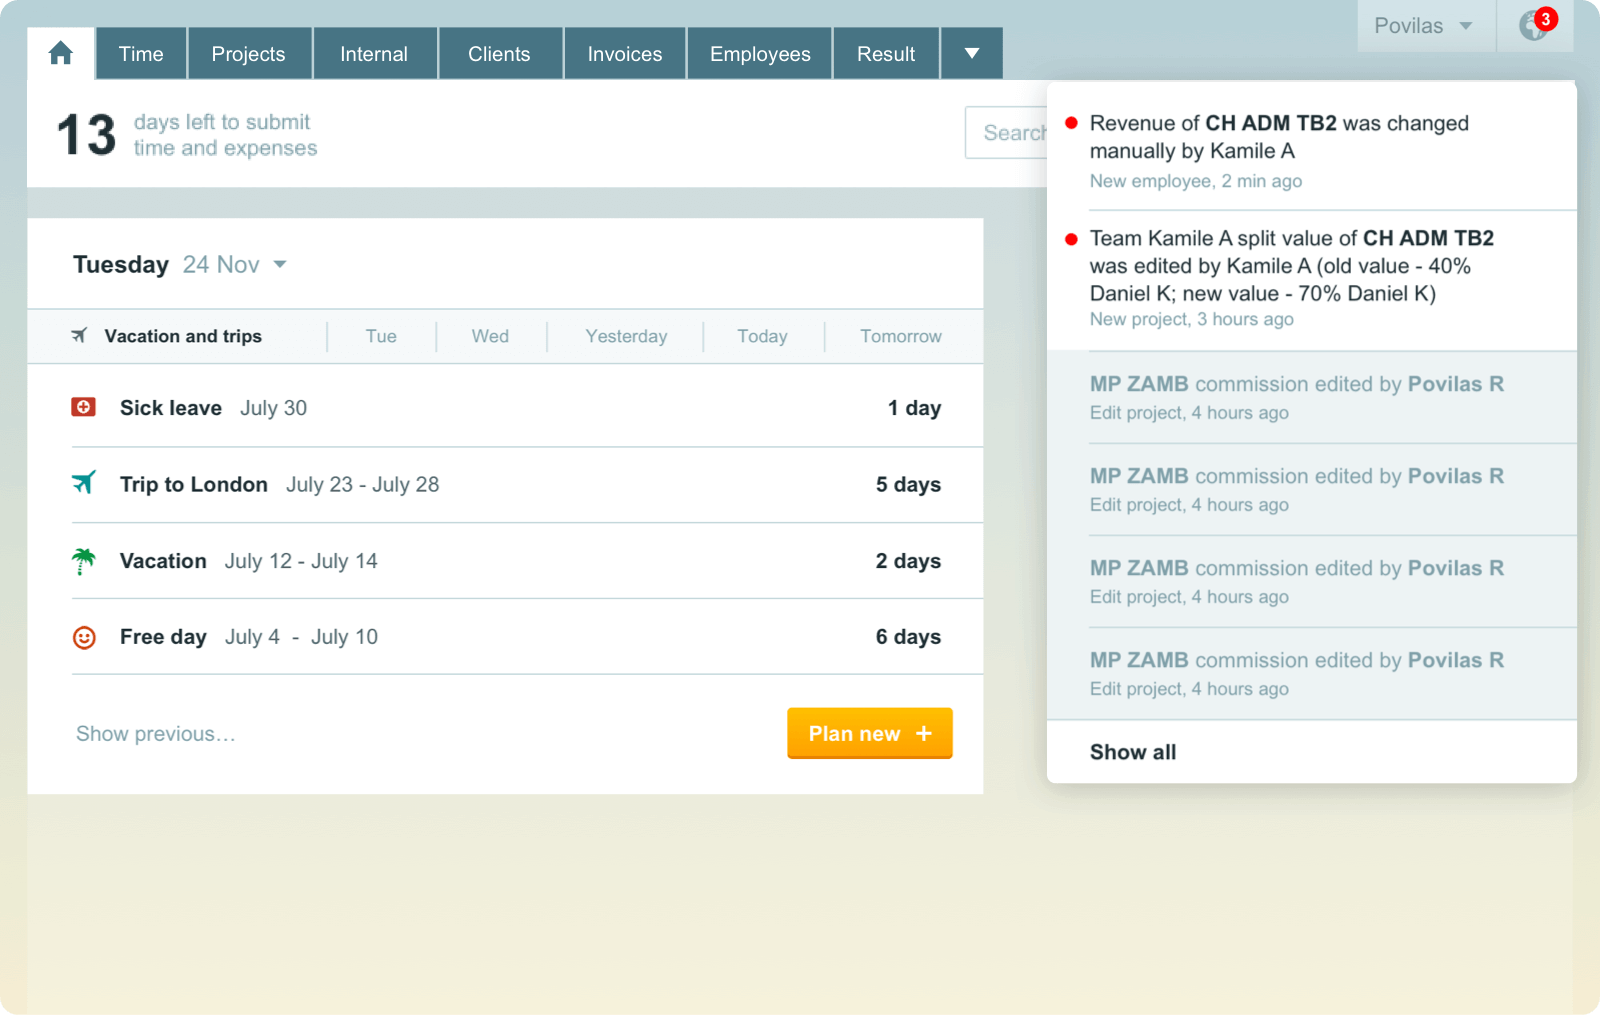Switch to the Employees tab
Viewport: 1610px width, 1016px height.
pyautogui.click(x=759, y=53)
